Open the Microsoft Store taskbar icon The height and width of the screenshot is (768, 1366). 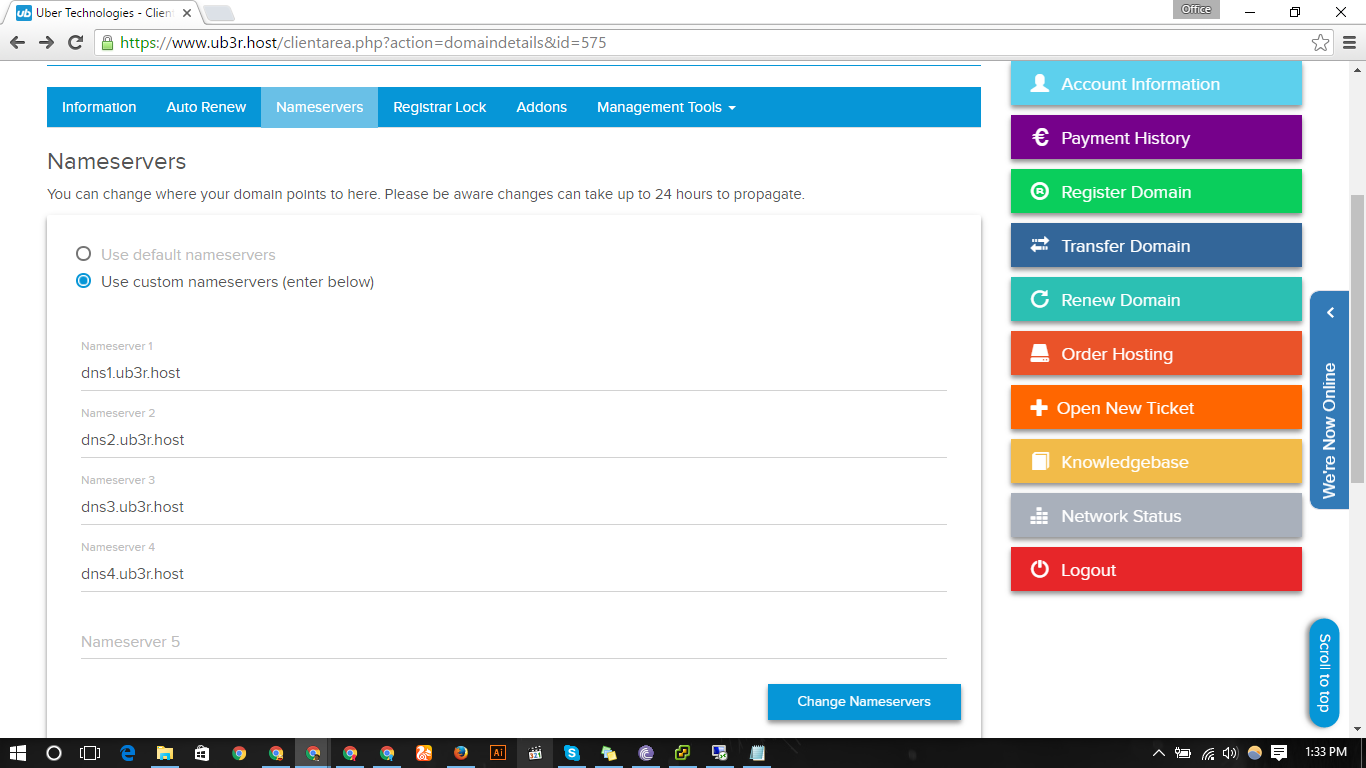click(x=202, y=753)
